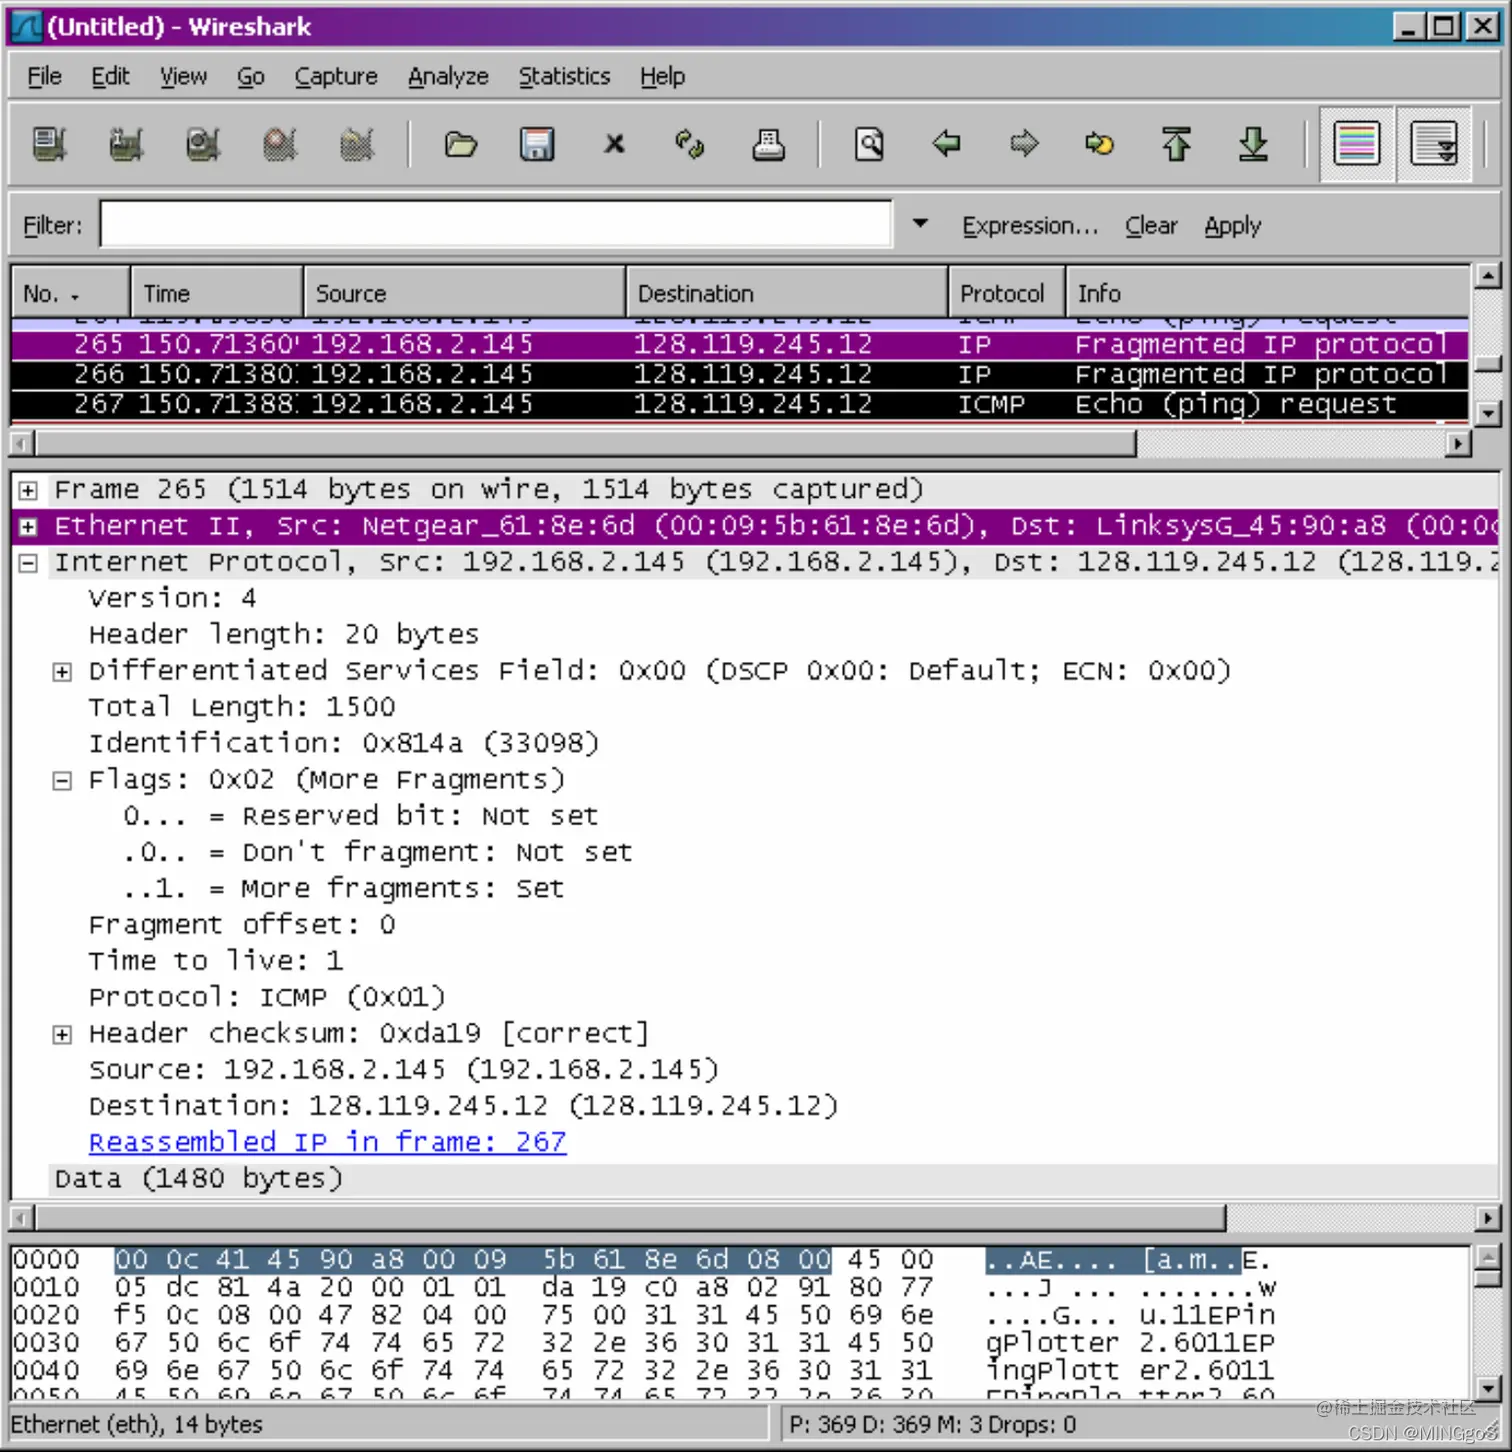Open the capture interfaces list icon
This screenshot has height=1453, width=1512.
[49, 145]
